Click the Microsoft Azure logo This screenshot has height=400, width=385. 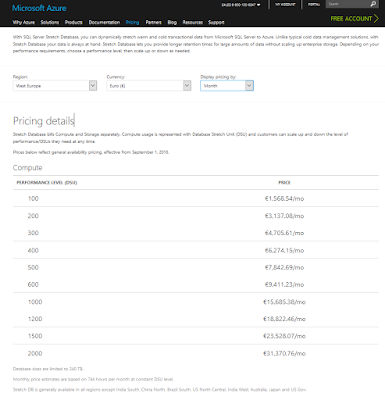pos(39,8)
